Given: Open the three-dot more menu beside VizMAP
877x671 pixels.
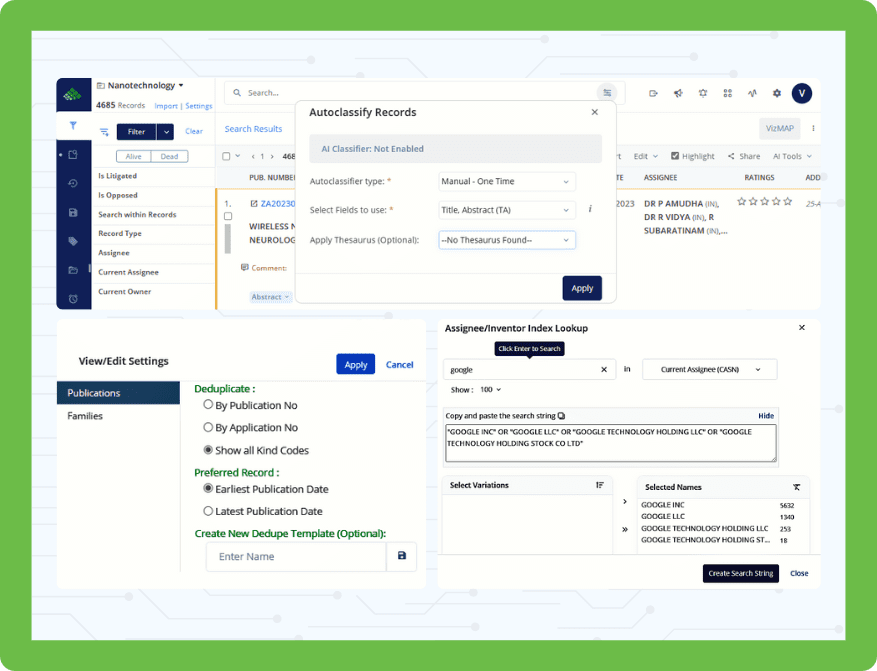Looking at the screenshot, I should (813, 129).
